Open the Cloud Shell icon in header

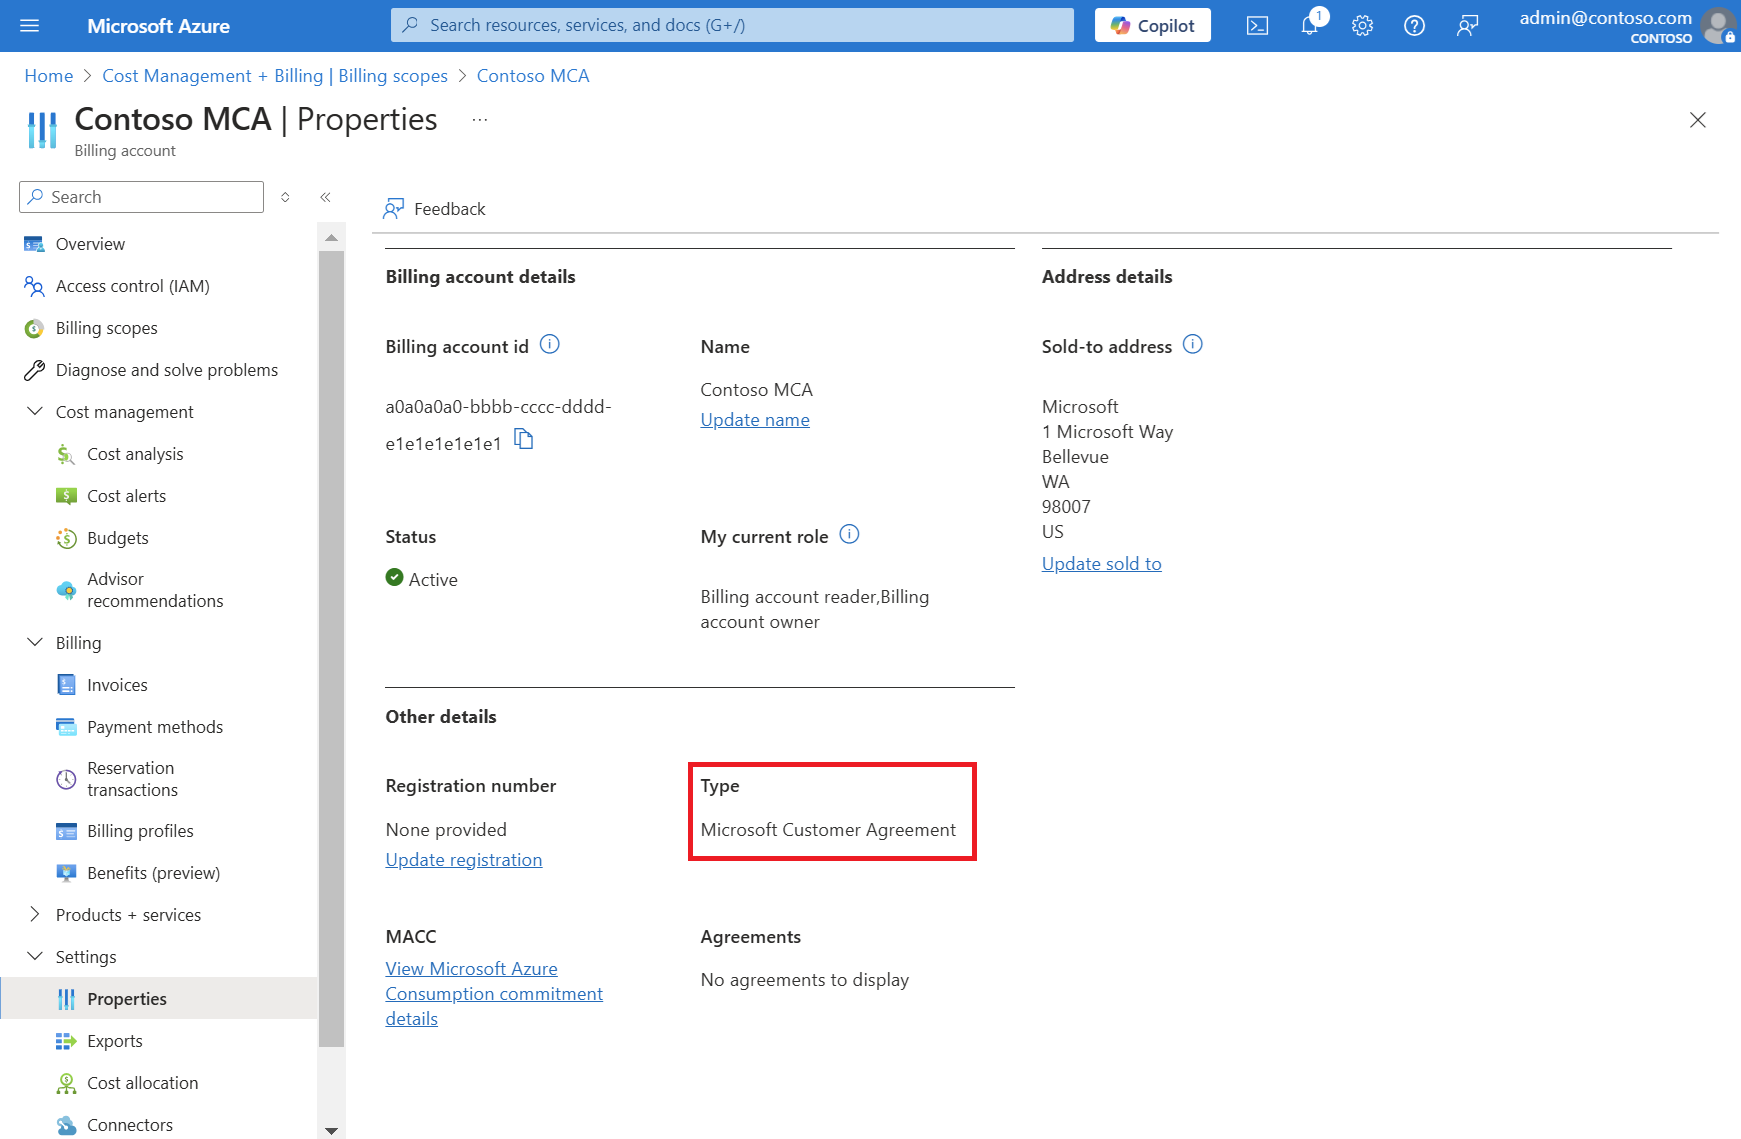[1257, 26]
